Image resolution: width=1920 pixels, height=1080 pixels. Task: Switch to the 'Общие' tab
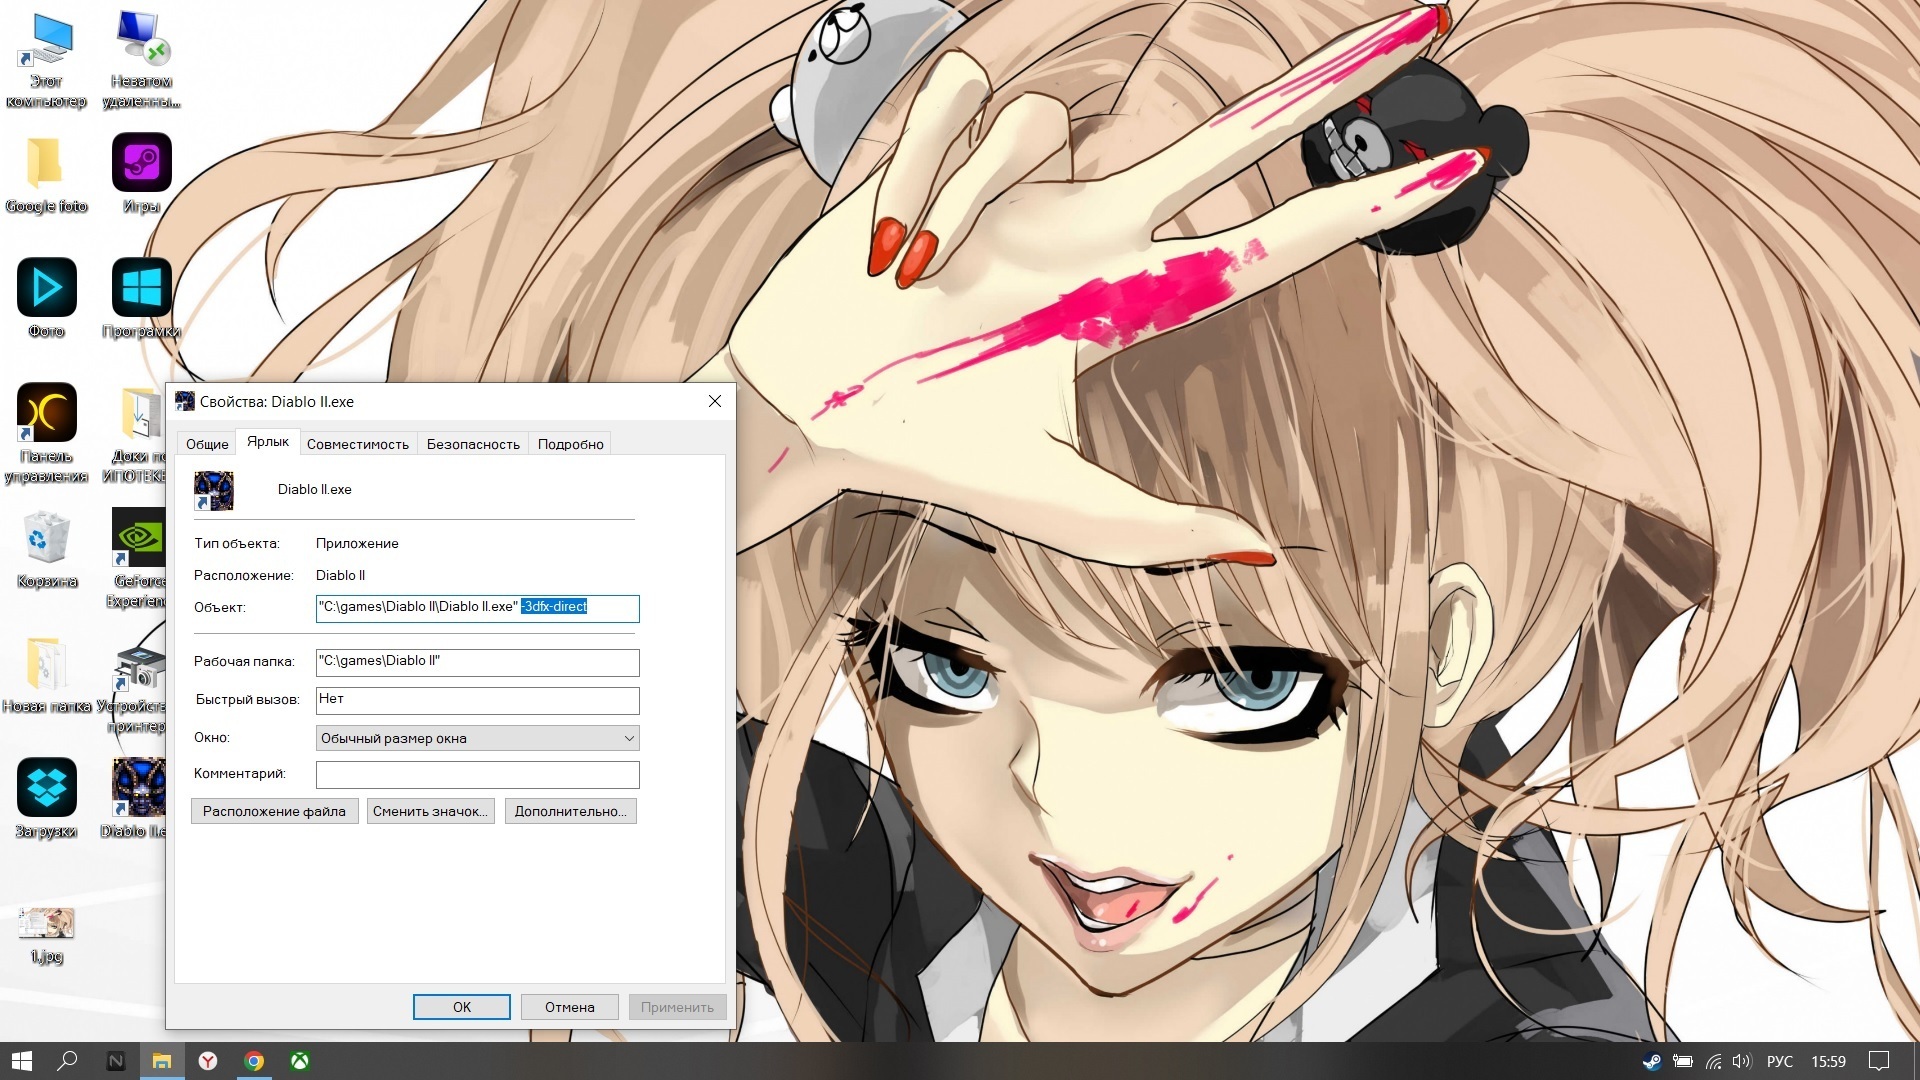click(207, 444)
